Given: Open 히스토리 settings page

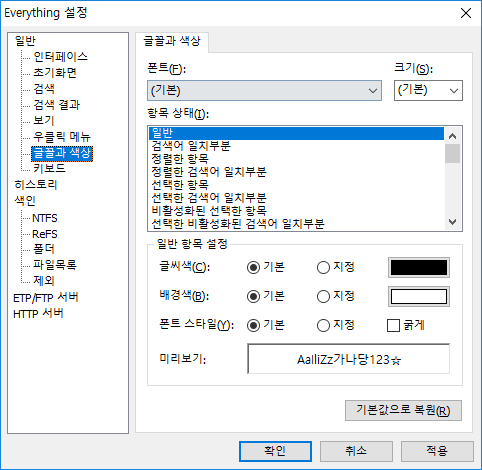Looking at the screenshot, I should pyautogui.click(x=36, y=184).
